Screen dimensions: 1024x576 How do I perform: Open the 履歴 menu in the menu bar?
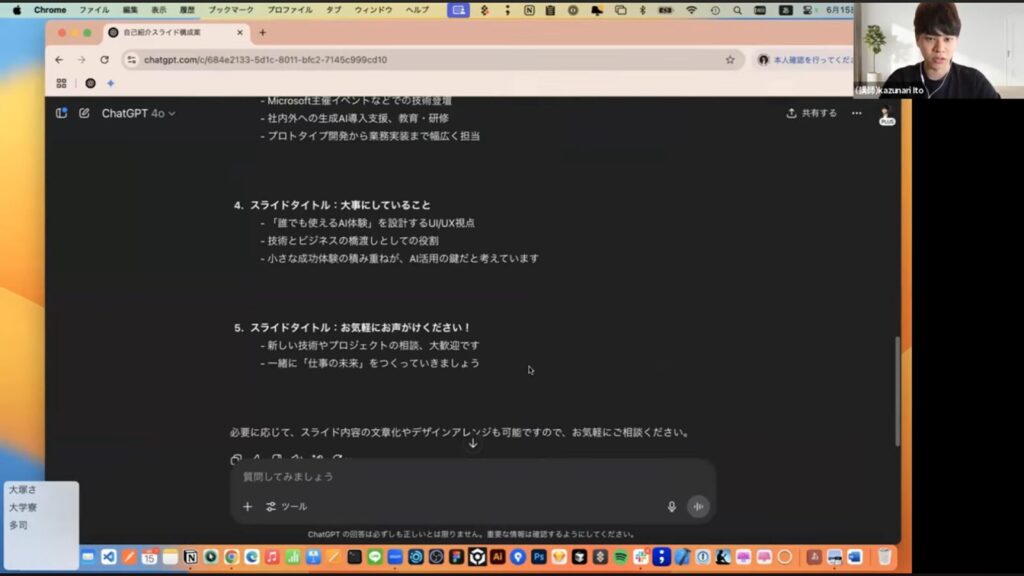[x=187, y=10]
